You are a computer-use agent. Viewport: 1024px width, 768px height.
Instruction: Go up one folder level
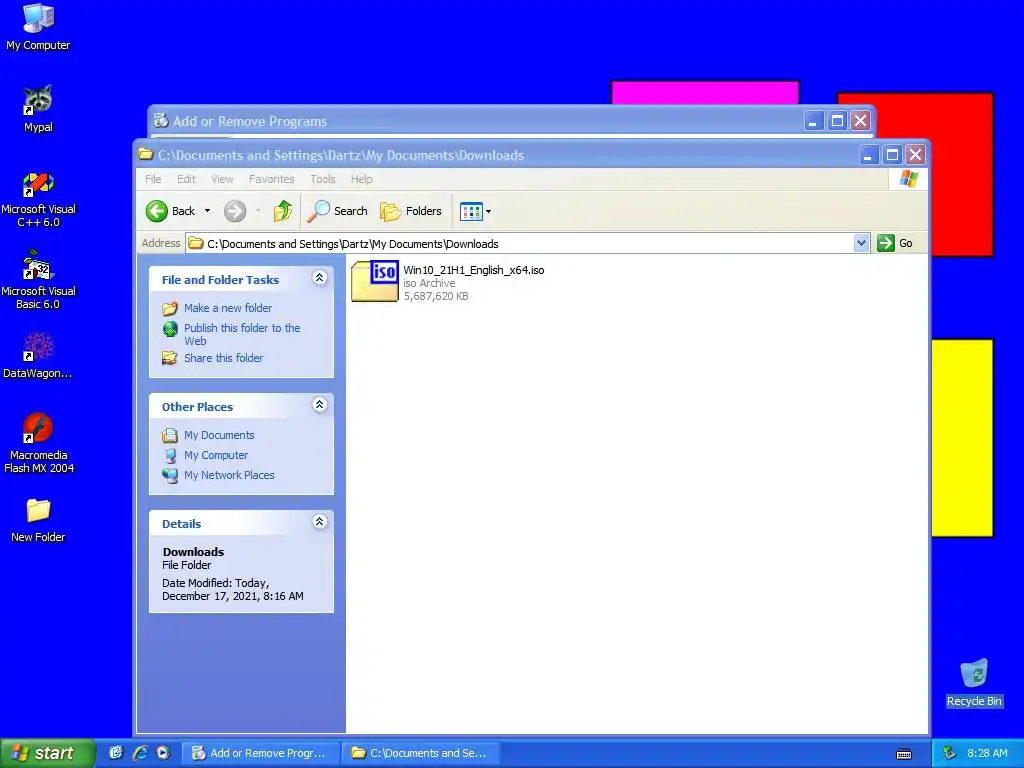(283, 211)
